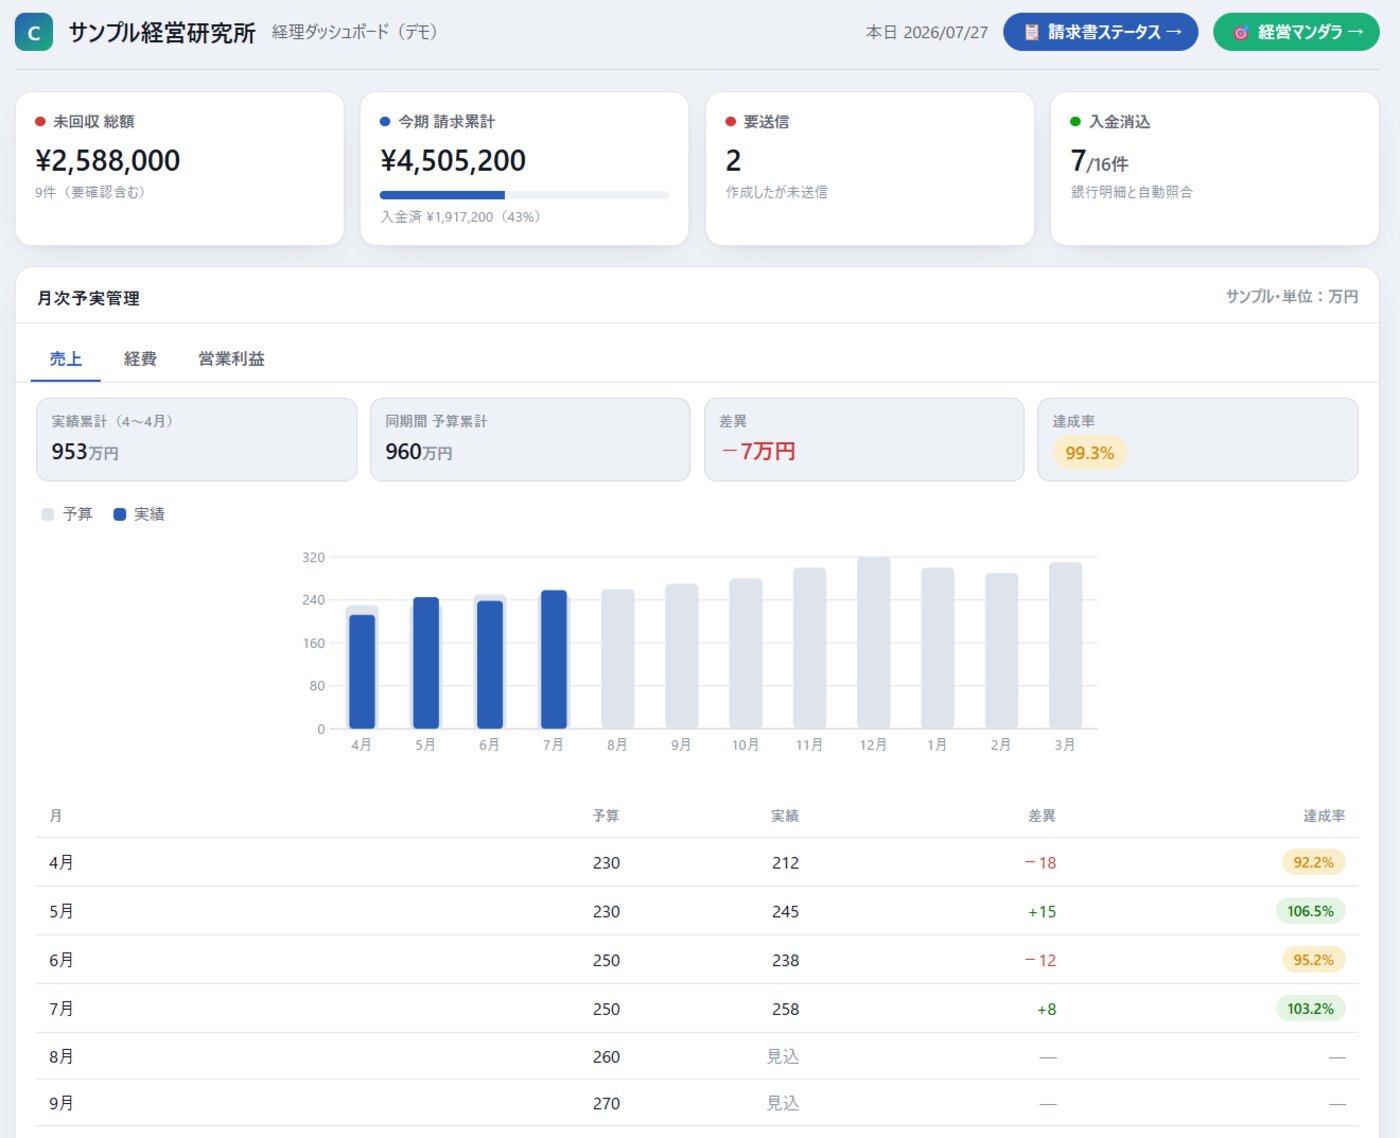Click the target icon in 経営マンダラ button
1400x1138 pixels.
tap(1241, 32)
